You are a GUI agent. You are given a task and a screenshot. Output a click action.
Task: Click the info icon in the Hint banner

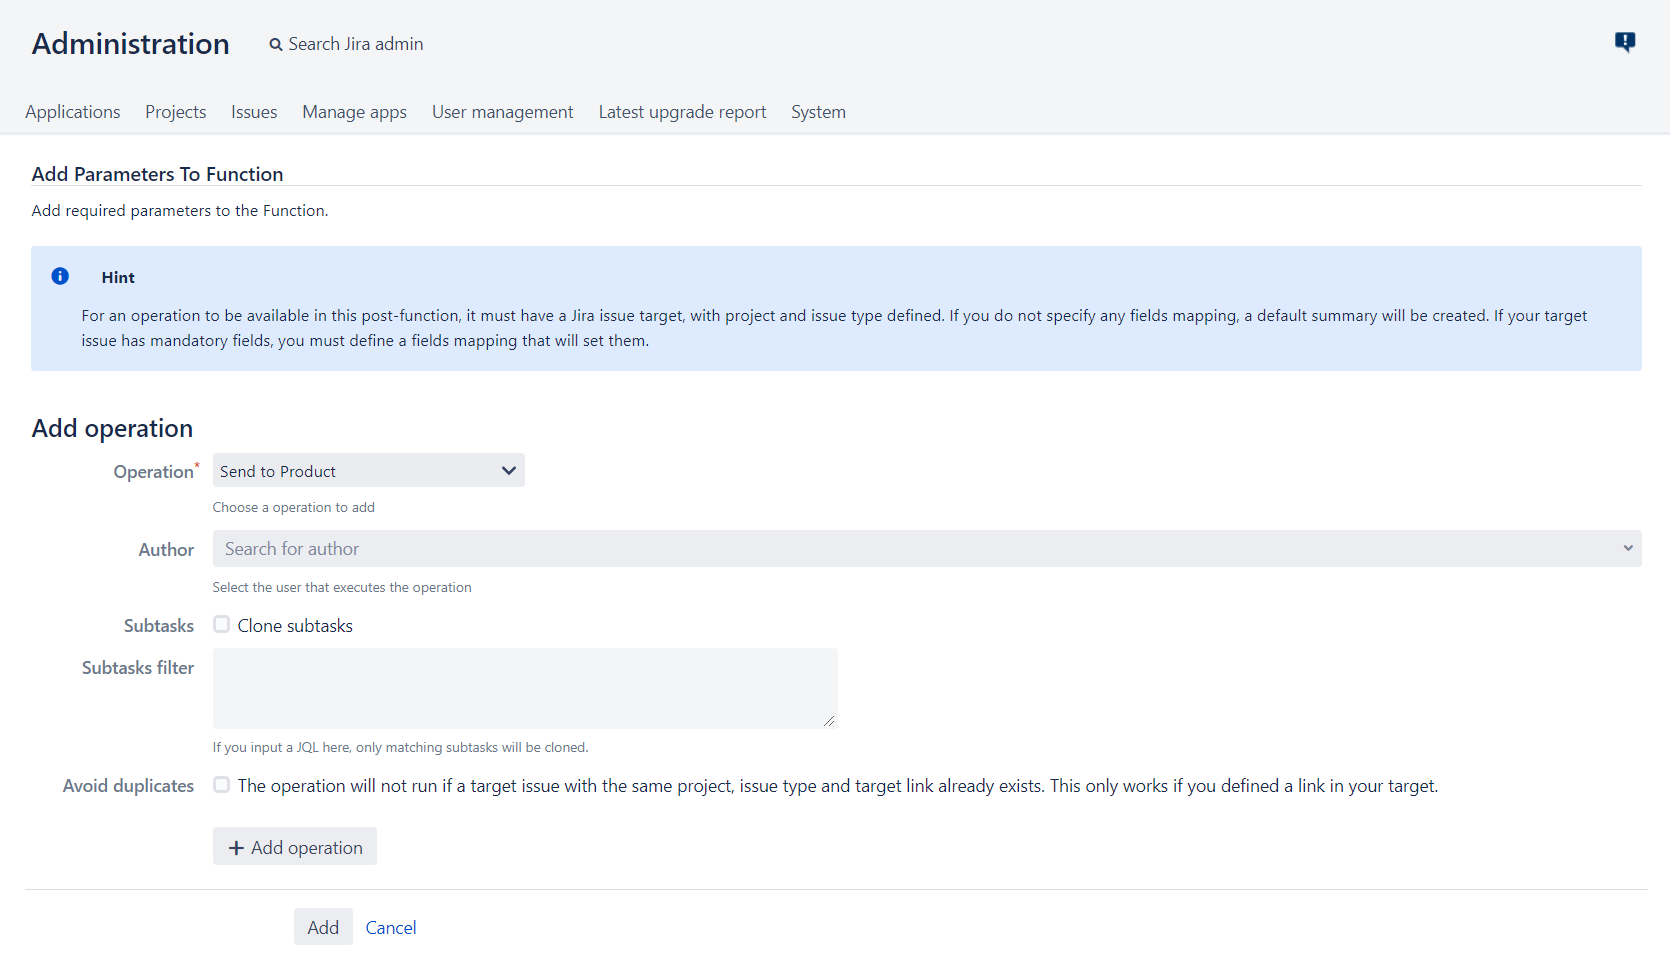(x=60, y=276)
